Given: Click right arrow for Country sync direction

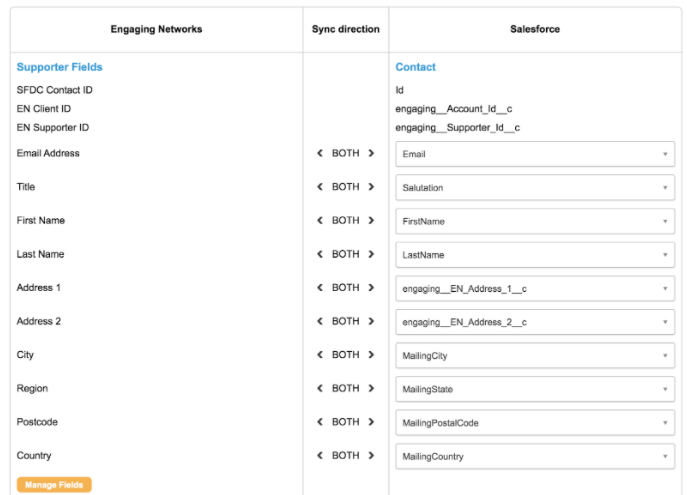Looking at the screenshot, I should tap(371, 456).
